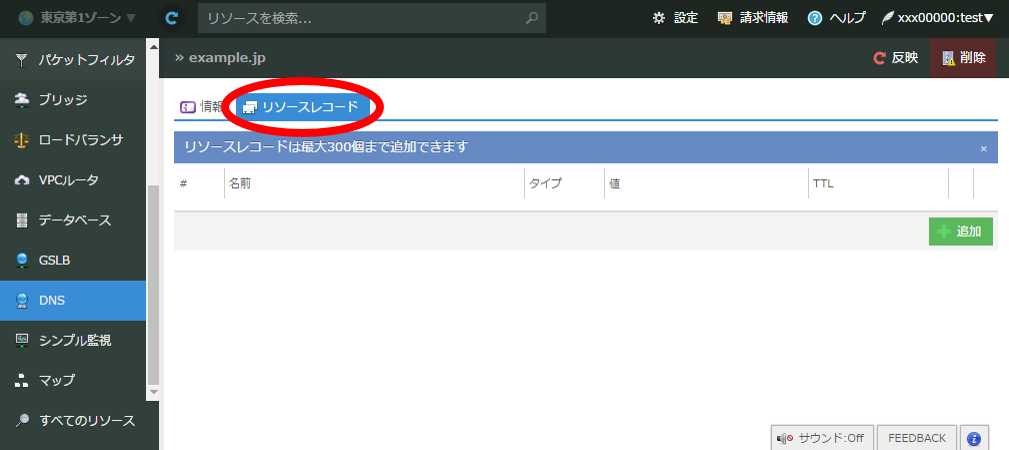This screenshot has height=450, width=1009.
Task: Select the Resource Record (リソースレコード) tab
Action: (x=300, y=107)
